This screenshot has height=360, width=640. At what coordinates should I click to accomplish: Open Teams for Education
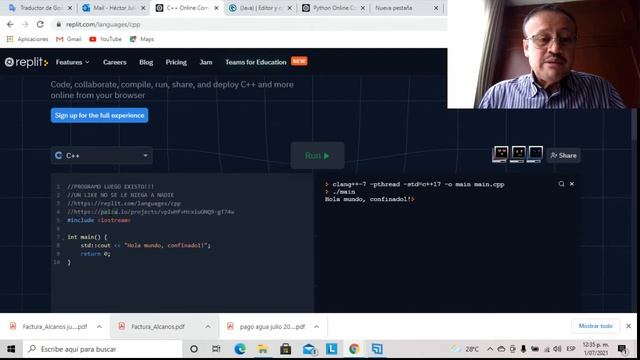click(256, 62)
